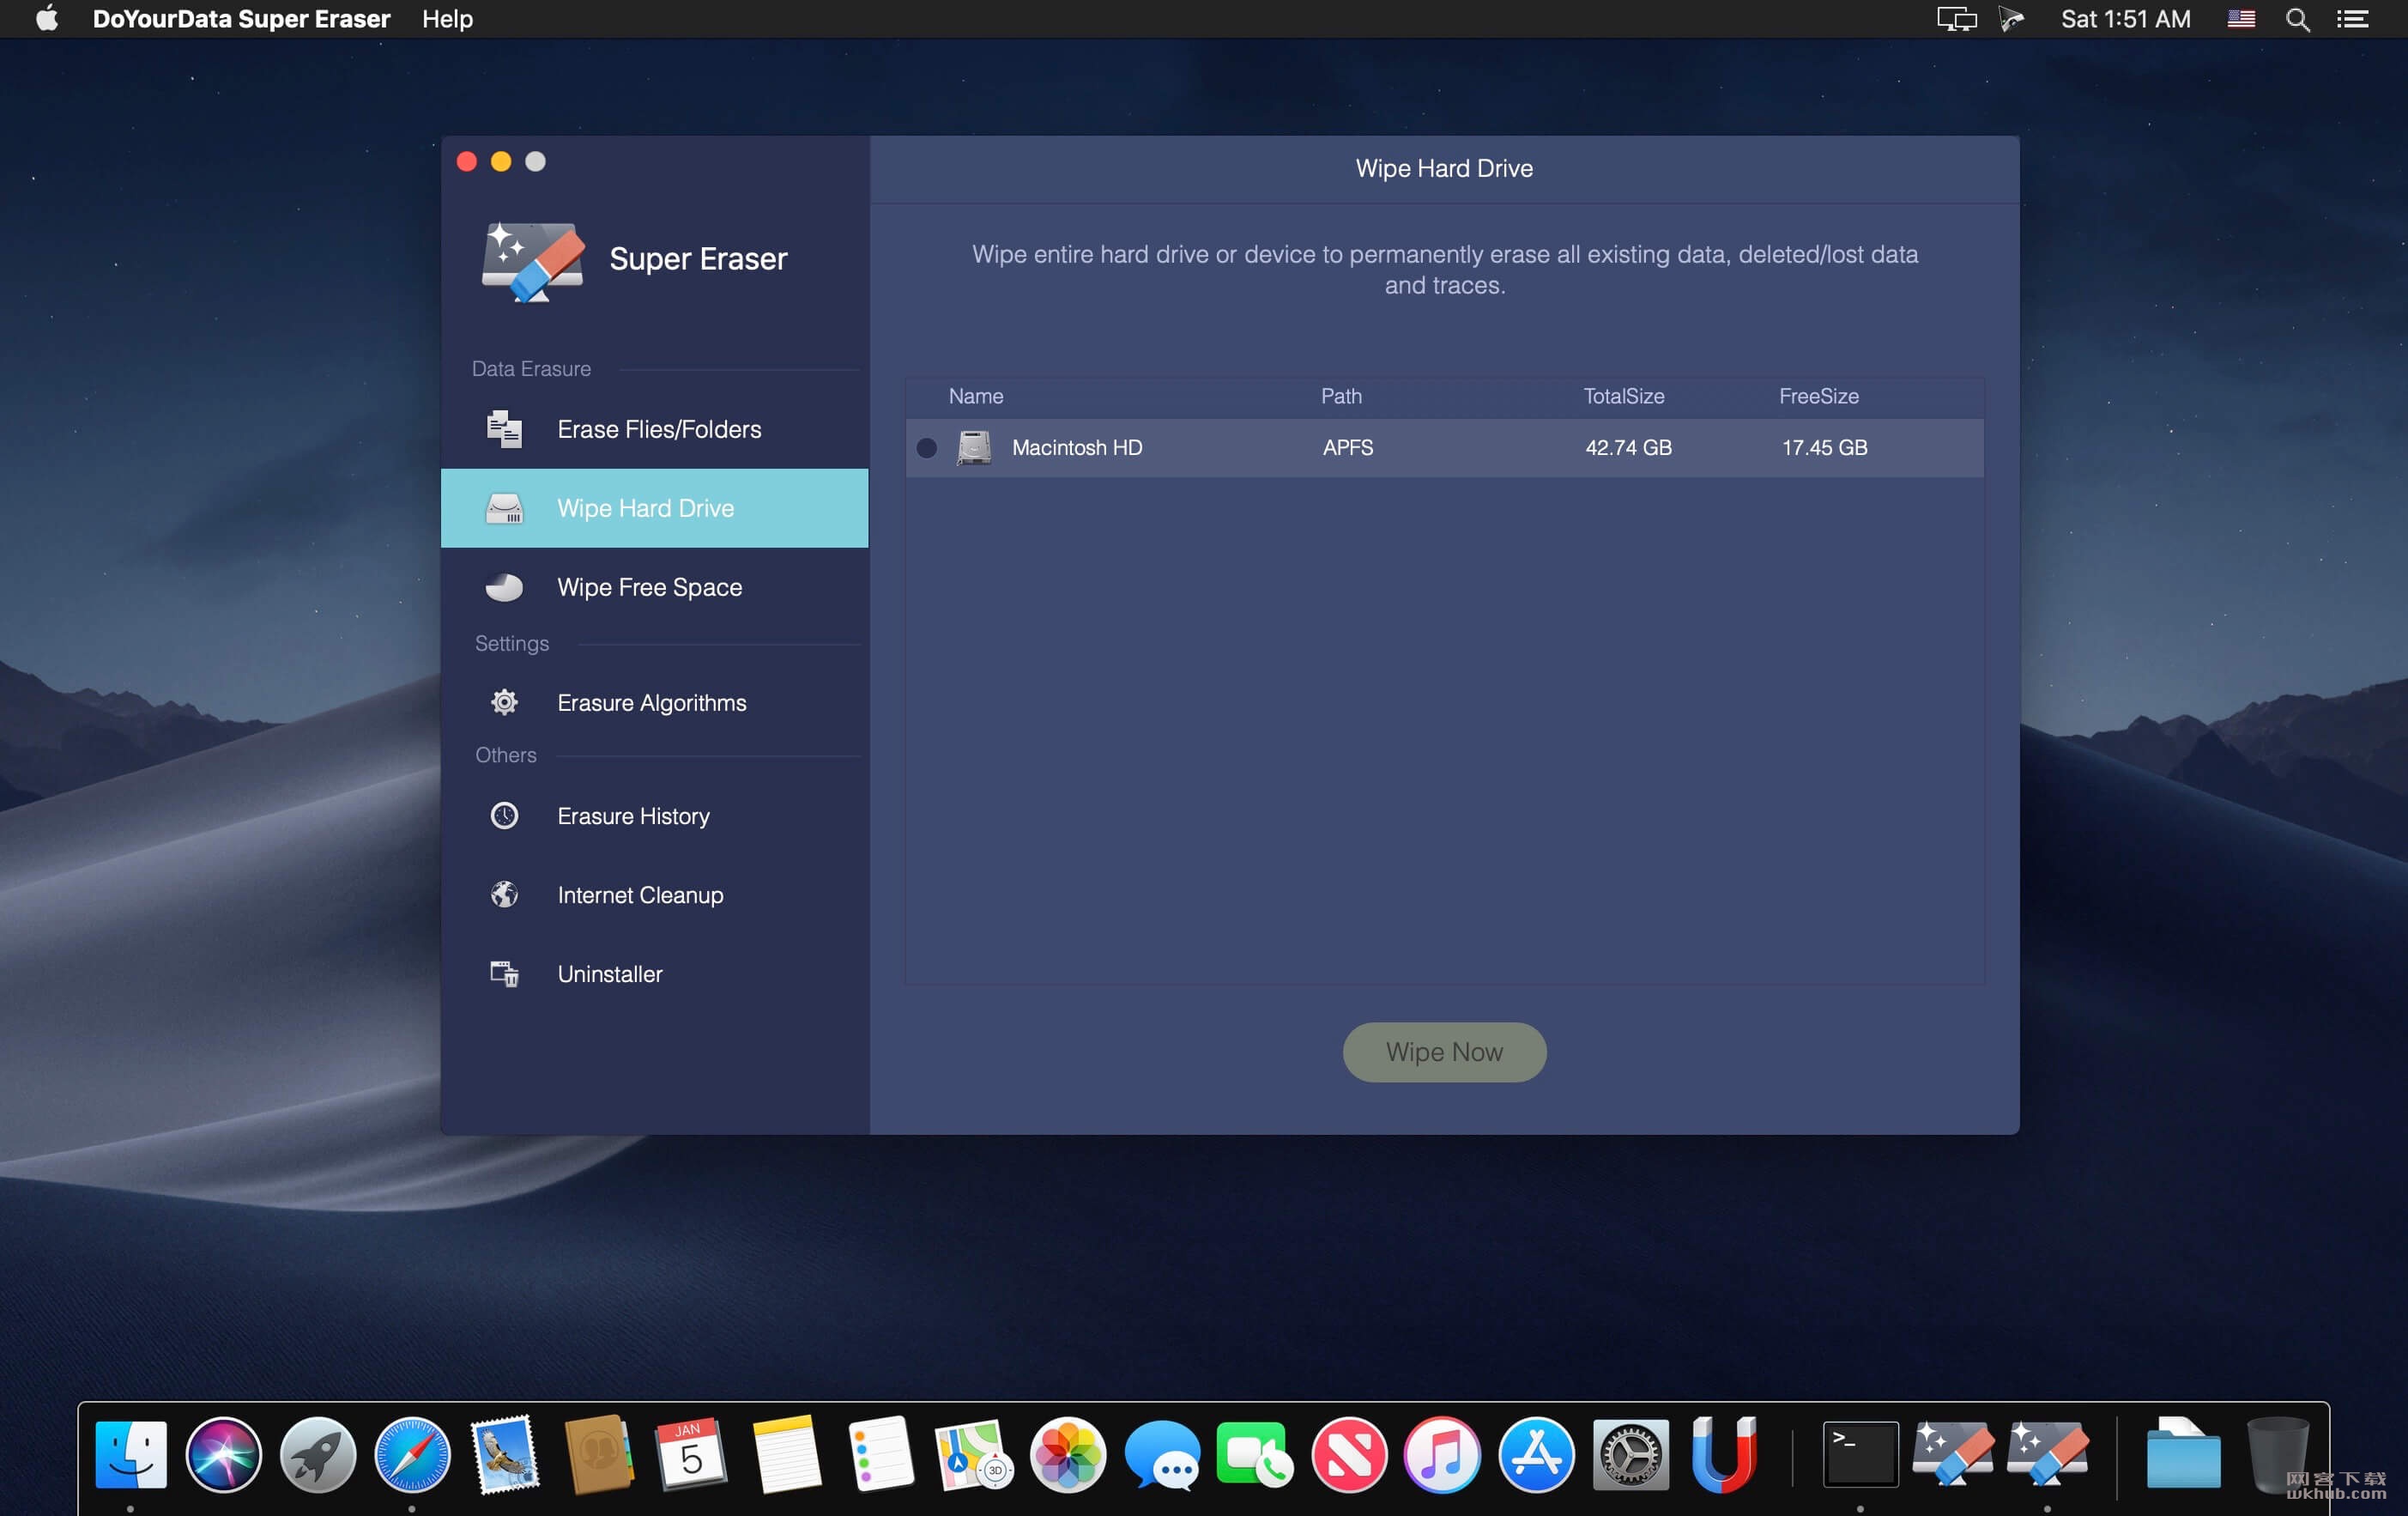This screenshot has height=1516, width=2408.
Task: Click the first Super Eraser Dock icon
Action: tap(1953, 1453)
